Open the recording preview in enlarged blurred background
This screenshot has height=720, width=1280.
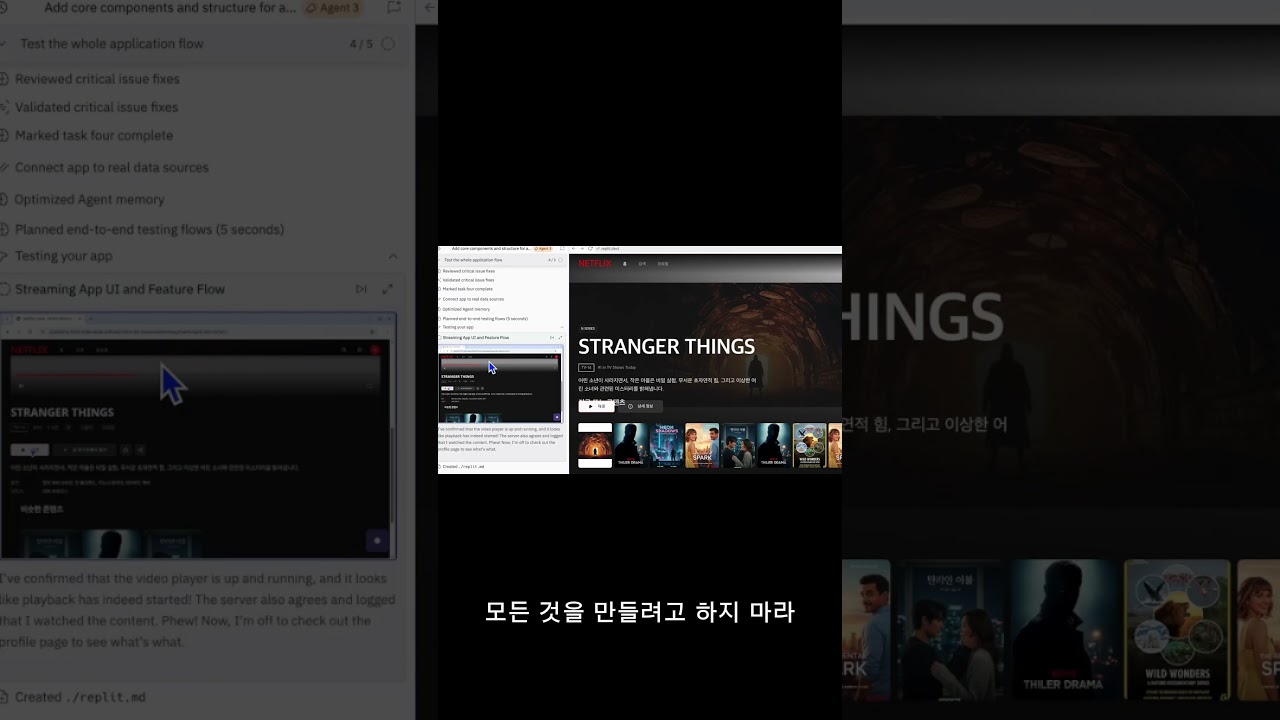point(198,436)
